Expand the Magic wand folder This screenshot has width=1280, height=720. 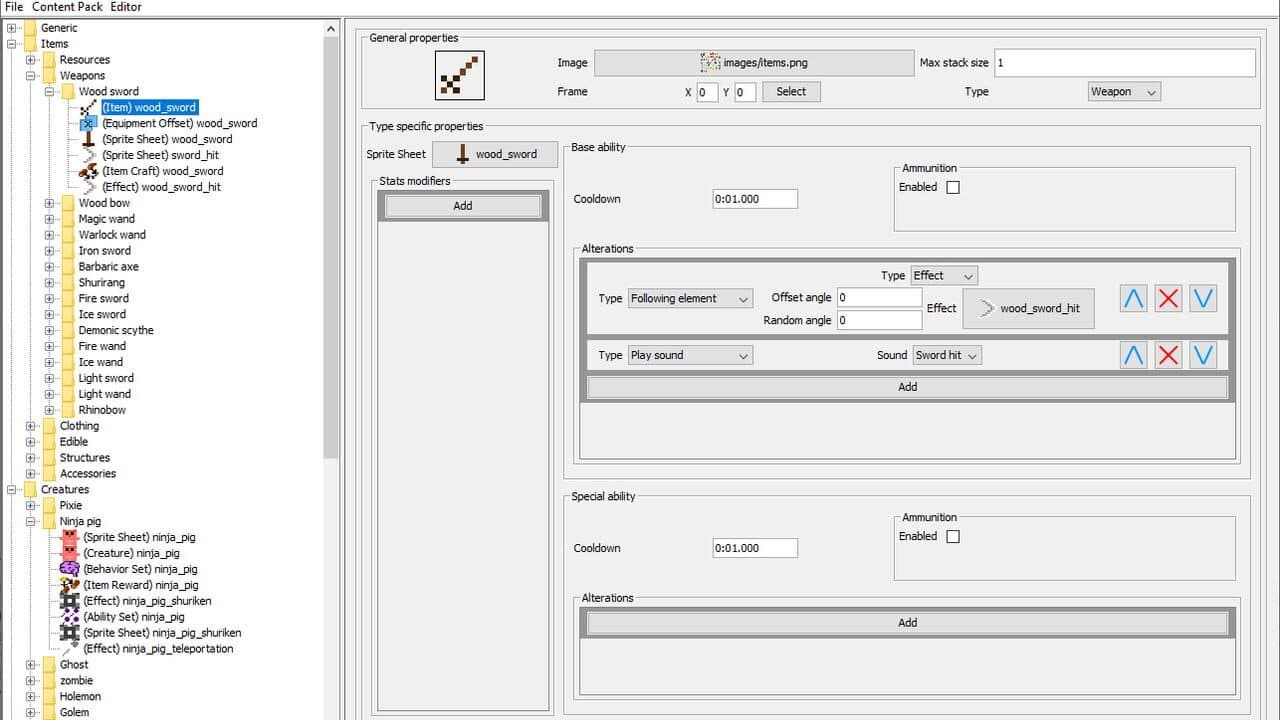[49, 219]
